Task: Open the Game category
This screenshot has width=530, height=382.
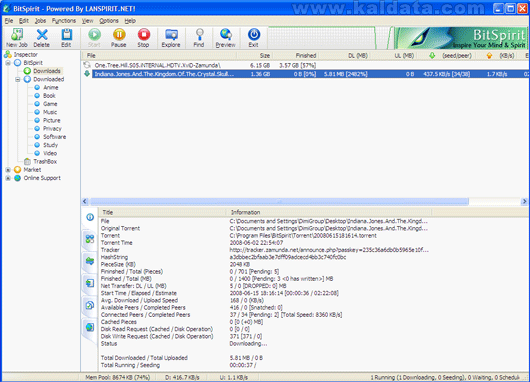Action: click(50, 104)
